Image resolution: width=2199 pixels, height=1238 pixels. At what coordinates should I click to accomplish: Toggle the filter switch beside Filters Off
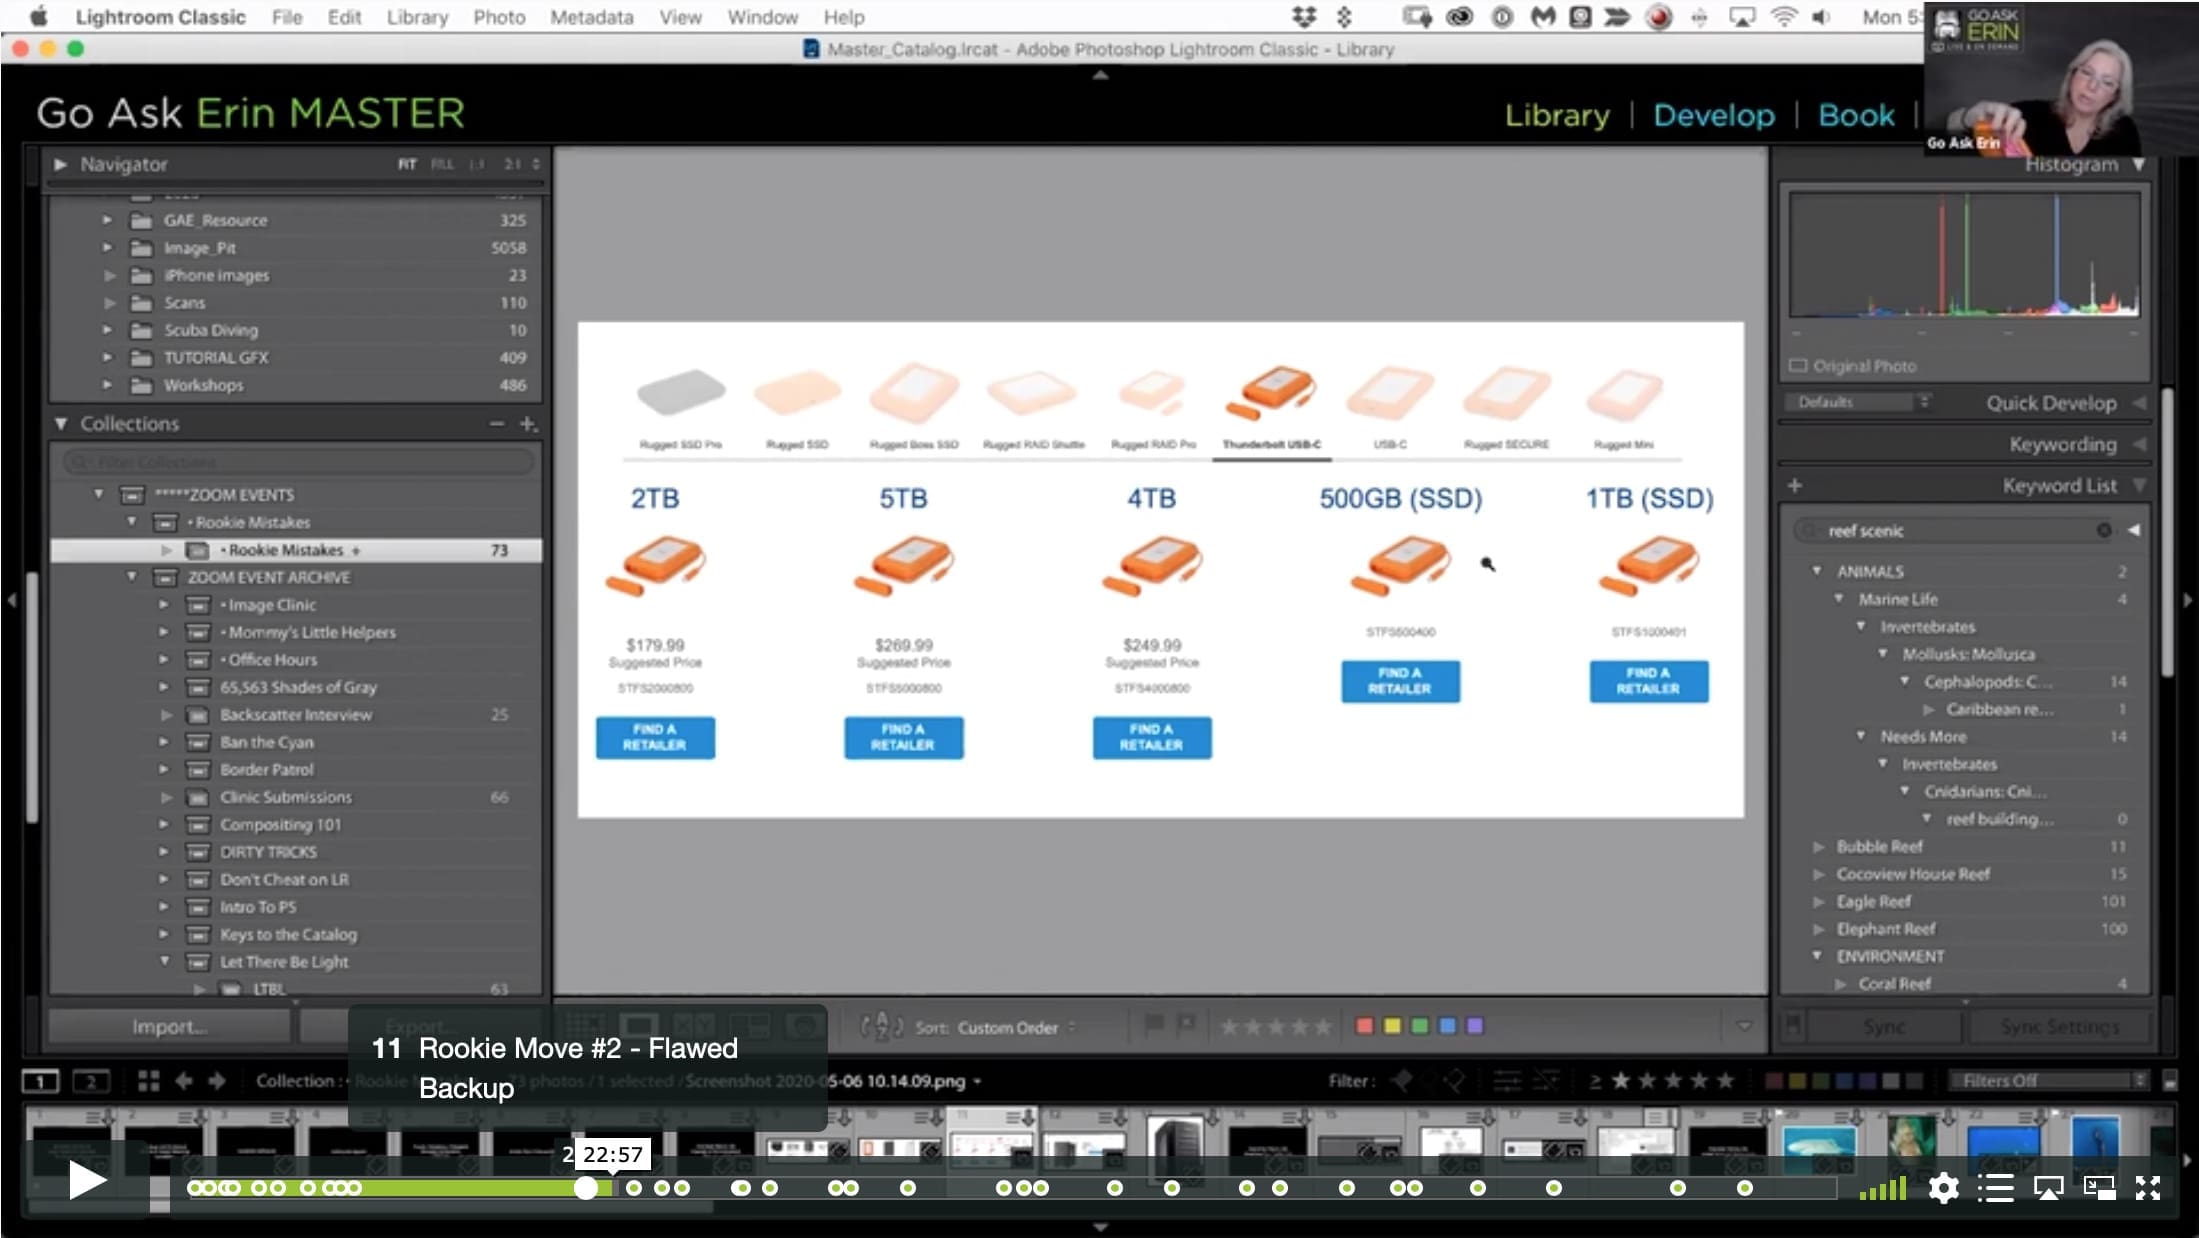pos(2169,1081)
